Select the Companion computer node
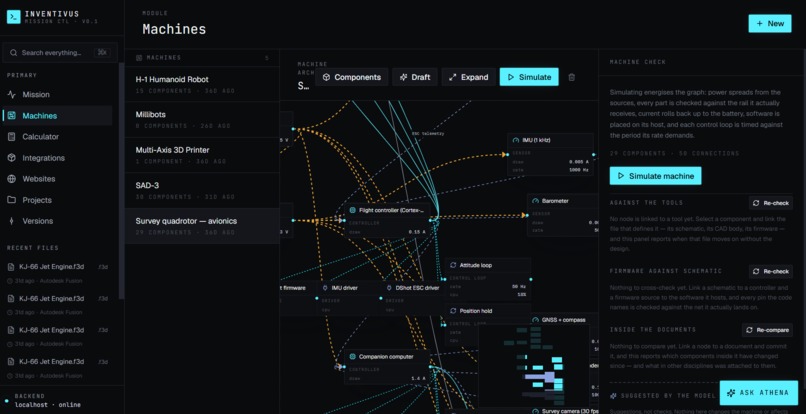 click(x=387, y=367)
